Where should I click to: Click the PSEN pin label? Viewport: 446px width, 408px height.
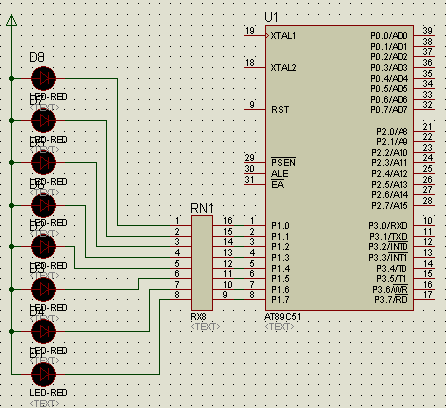[283, 163]
